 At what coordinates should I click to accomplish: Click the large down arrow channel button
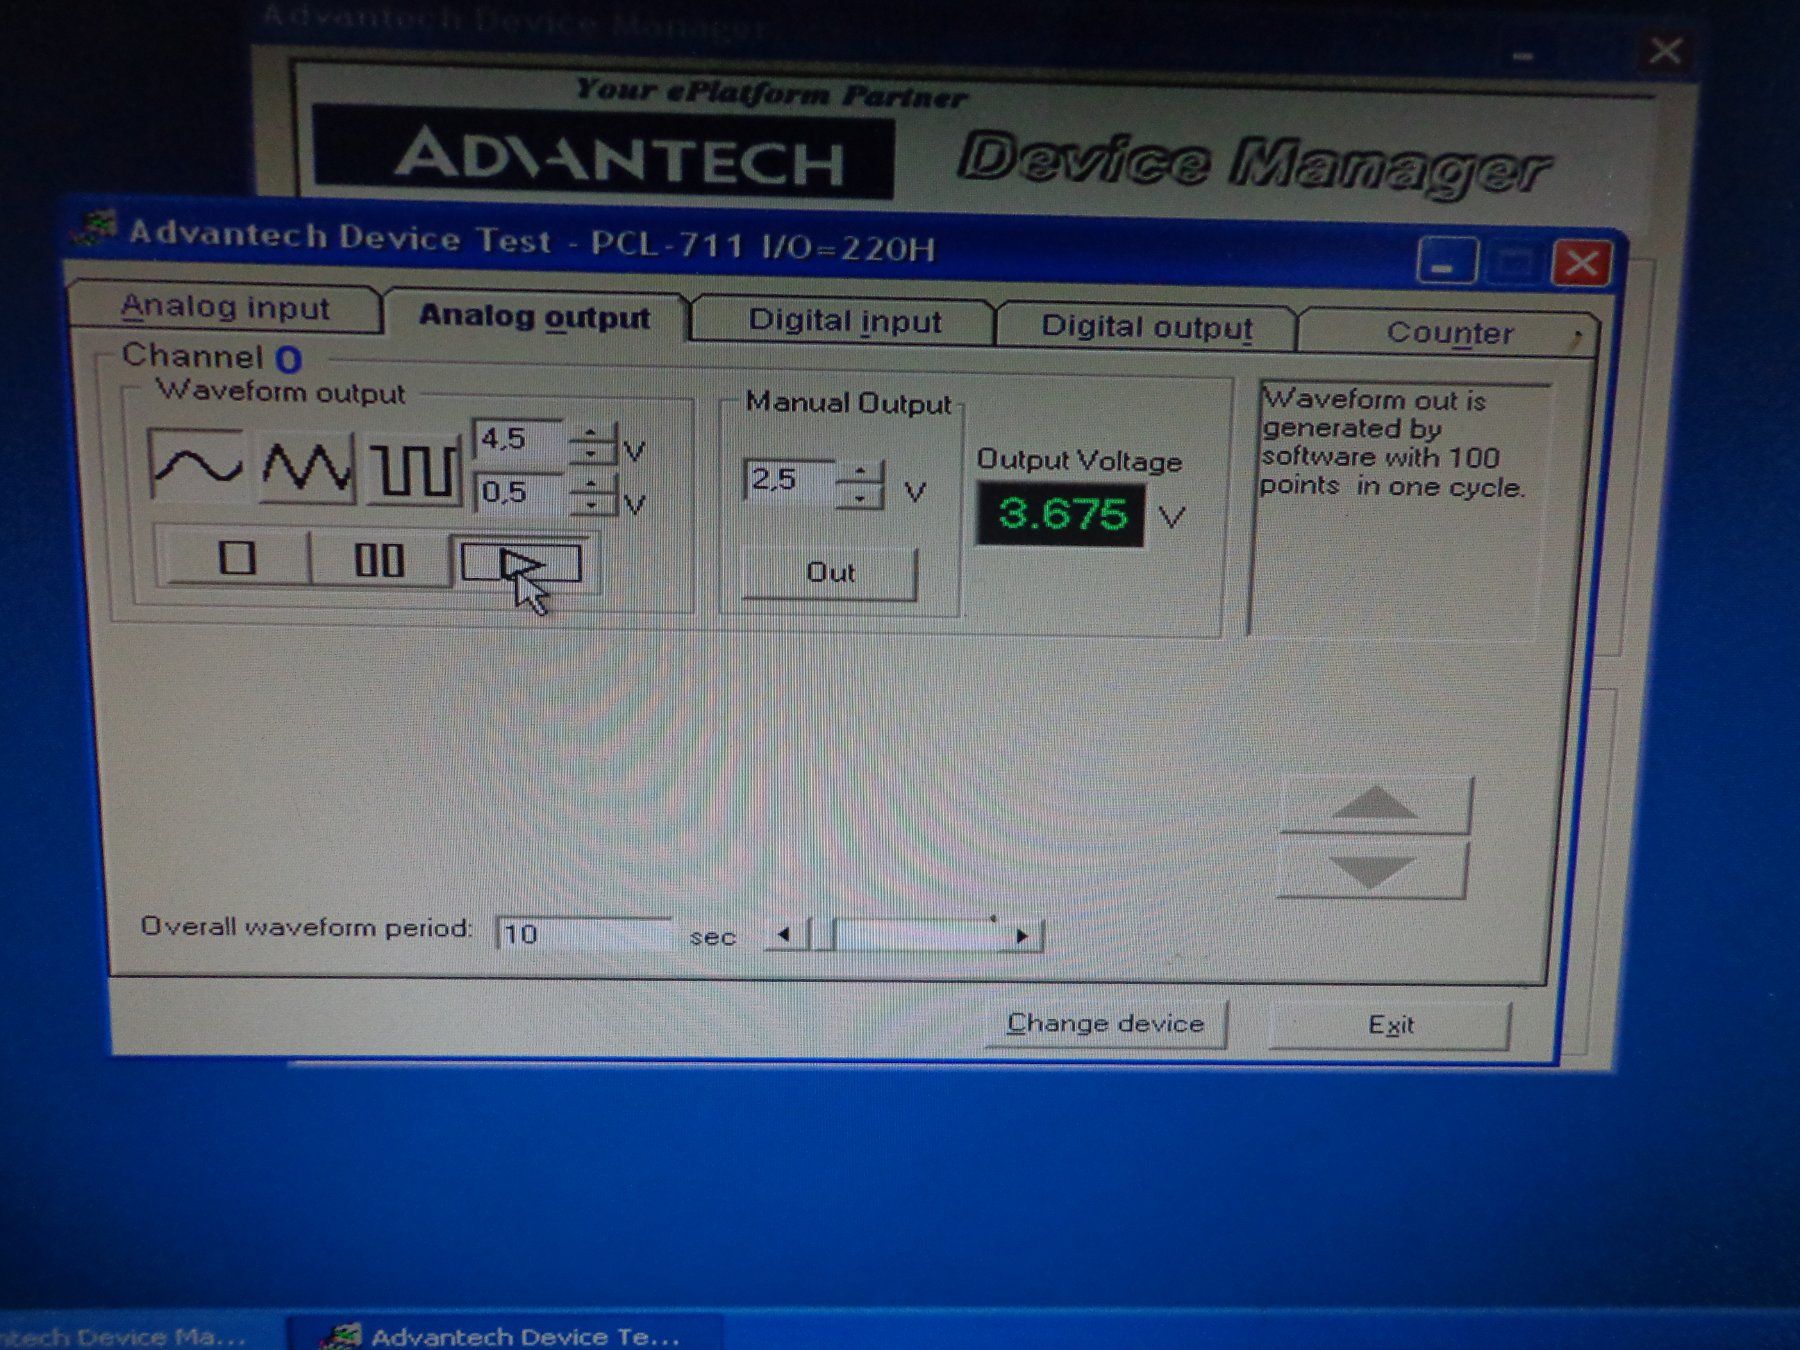pos(1373,869)
